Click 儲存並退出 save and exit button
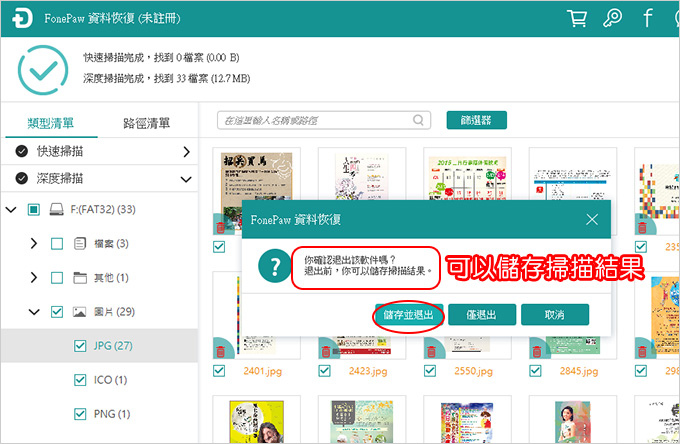This screenshot has height=444, width=680. (409, 314)
